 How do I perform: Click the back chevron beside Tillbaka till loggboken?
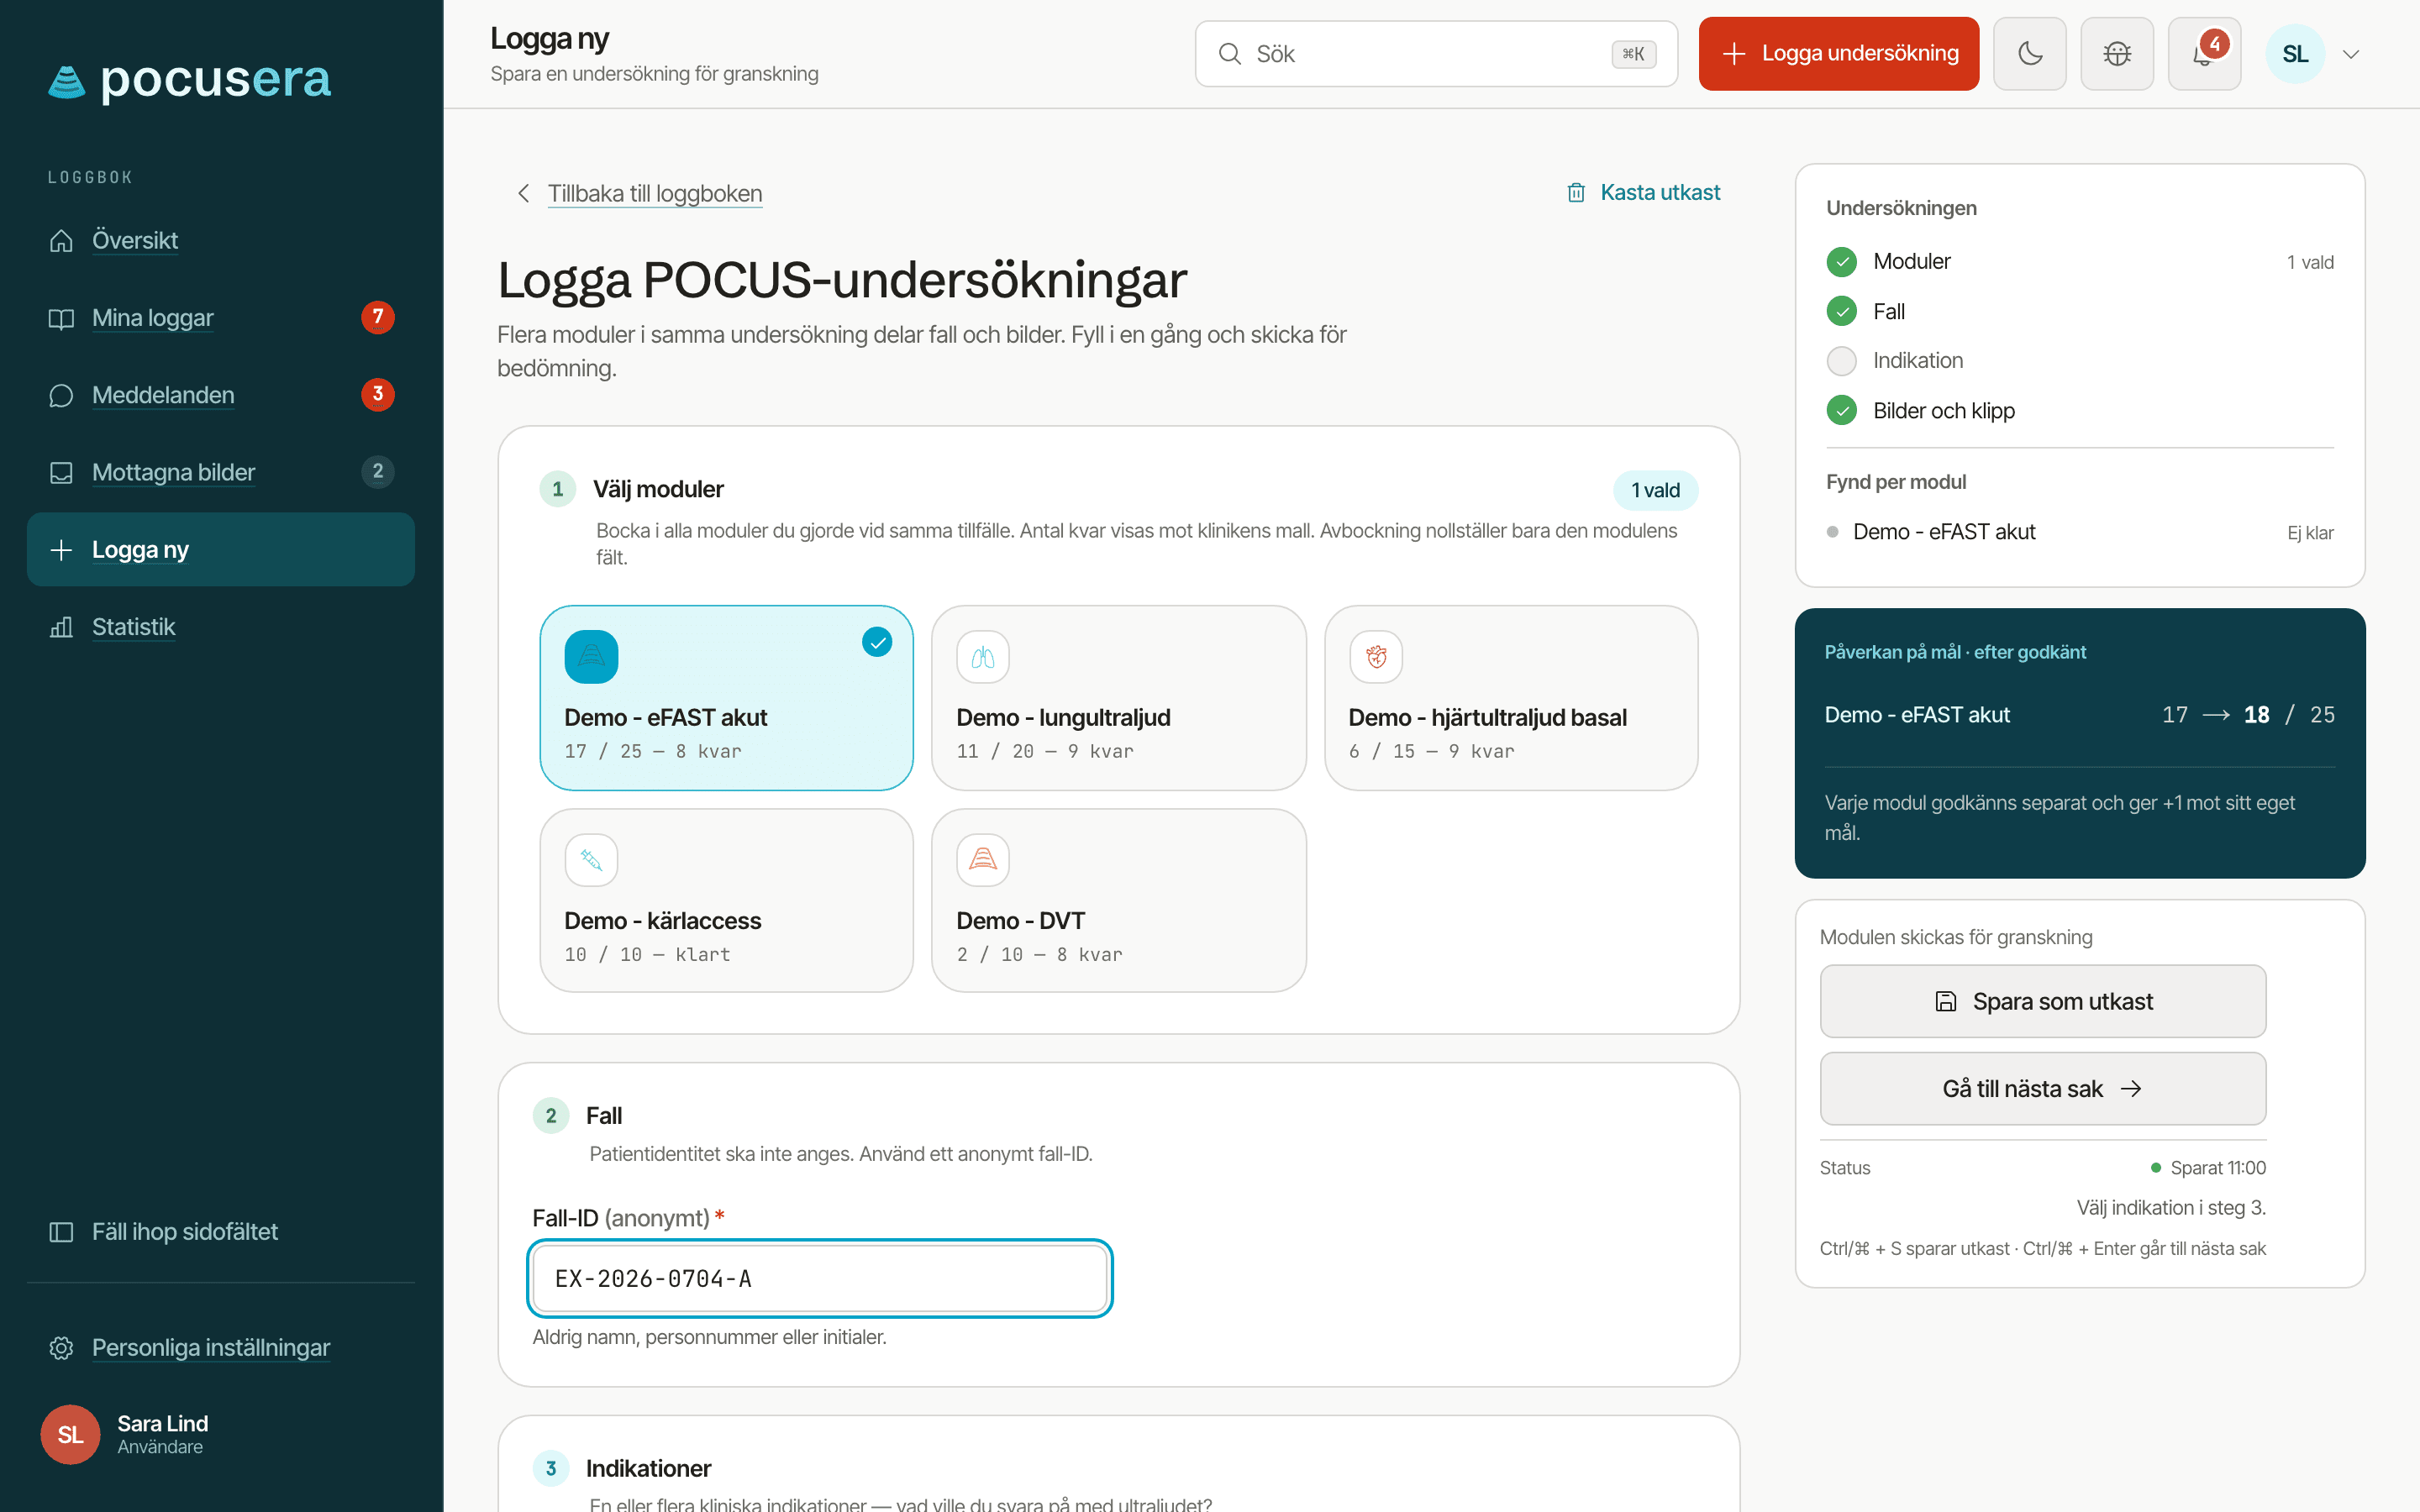point(523,193)
